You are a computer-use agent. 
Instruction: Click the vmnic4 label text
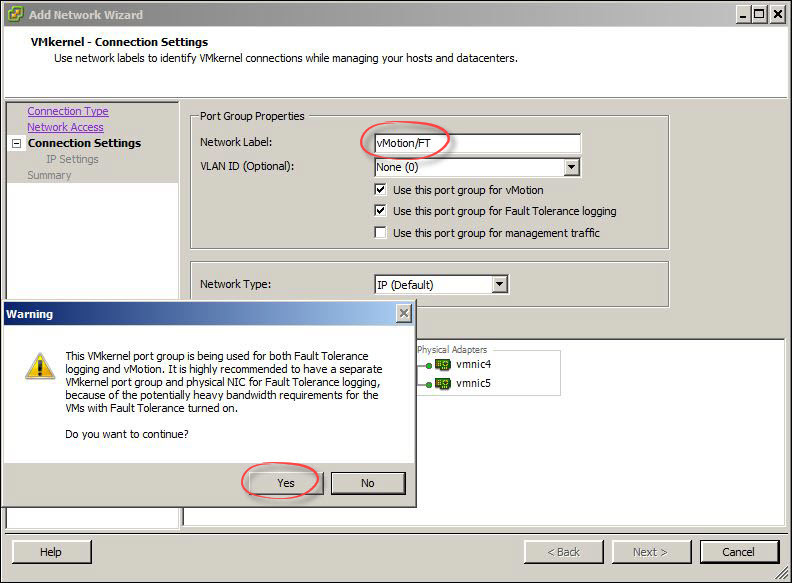tap(473, 364)
